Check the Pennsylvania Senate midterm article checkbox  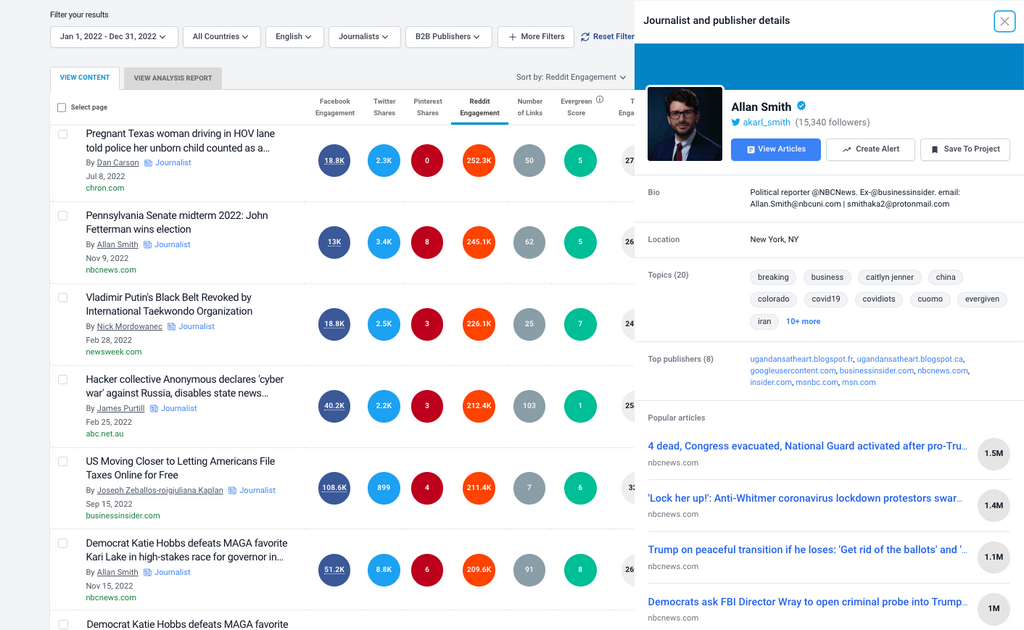63,216
